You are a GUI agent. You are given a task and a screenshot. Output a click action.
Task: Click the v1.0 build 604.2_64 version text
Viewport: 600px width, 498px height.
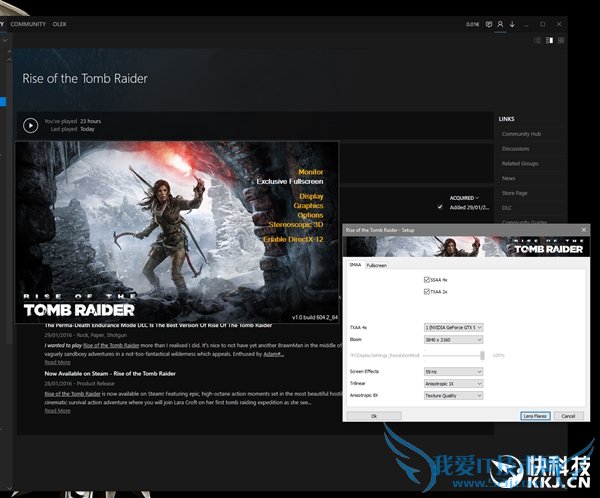tap(315, 317)
